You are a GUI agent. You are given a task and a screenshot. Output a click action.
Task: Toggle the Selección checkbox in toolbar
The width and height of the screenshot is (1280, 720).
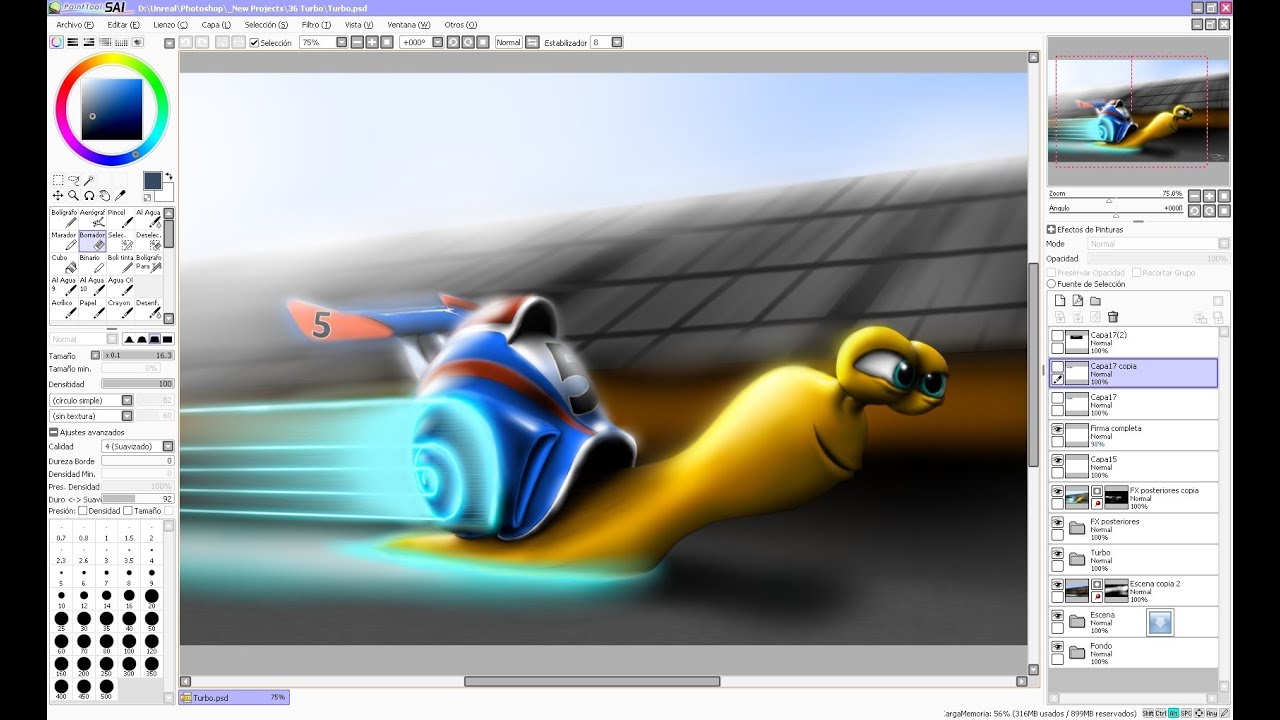[254, 42]
